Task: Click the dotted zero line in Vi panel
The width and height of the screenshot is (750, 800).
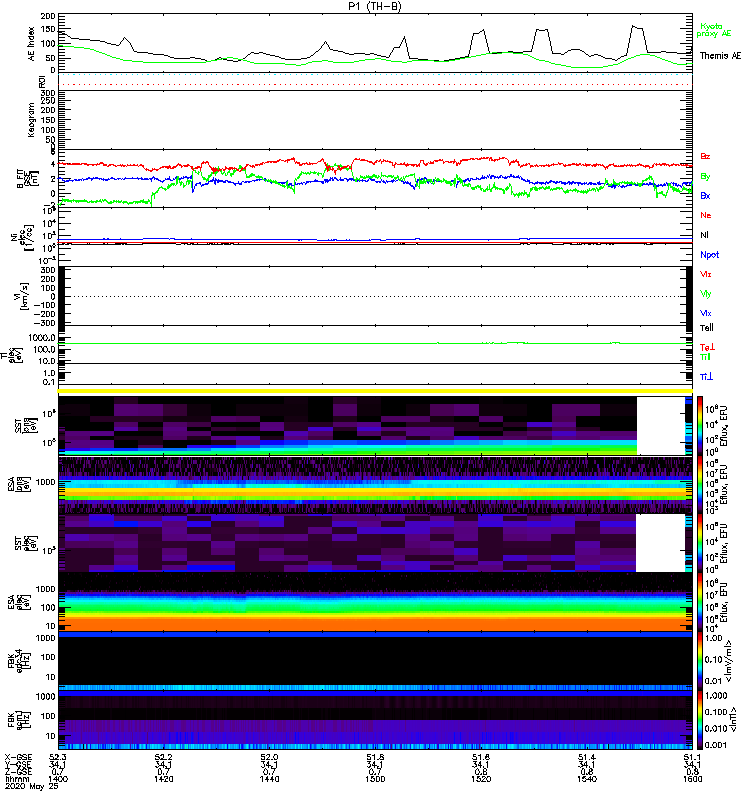Action: 375,296
